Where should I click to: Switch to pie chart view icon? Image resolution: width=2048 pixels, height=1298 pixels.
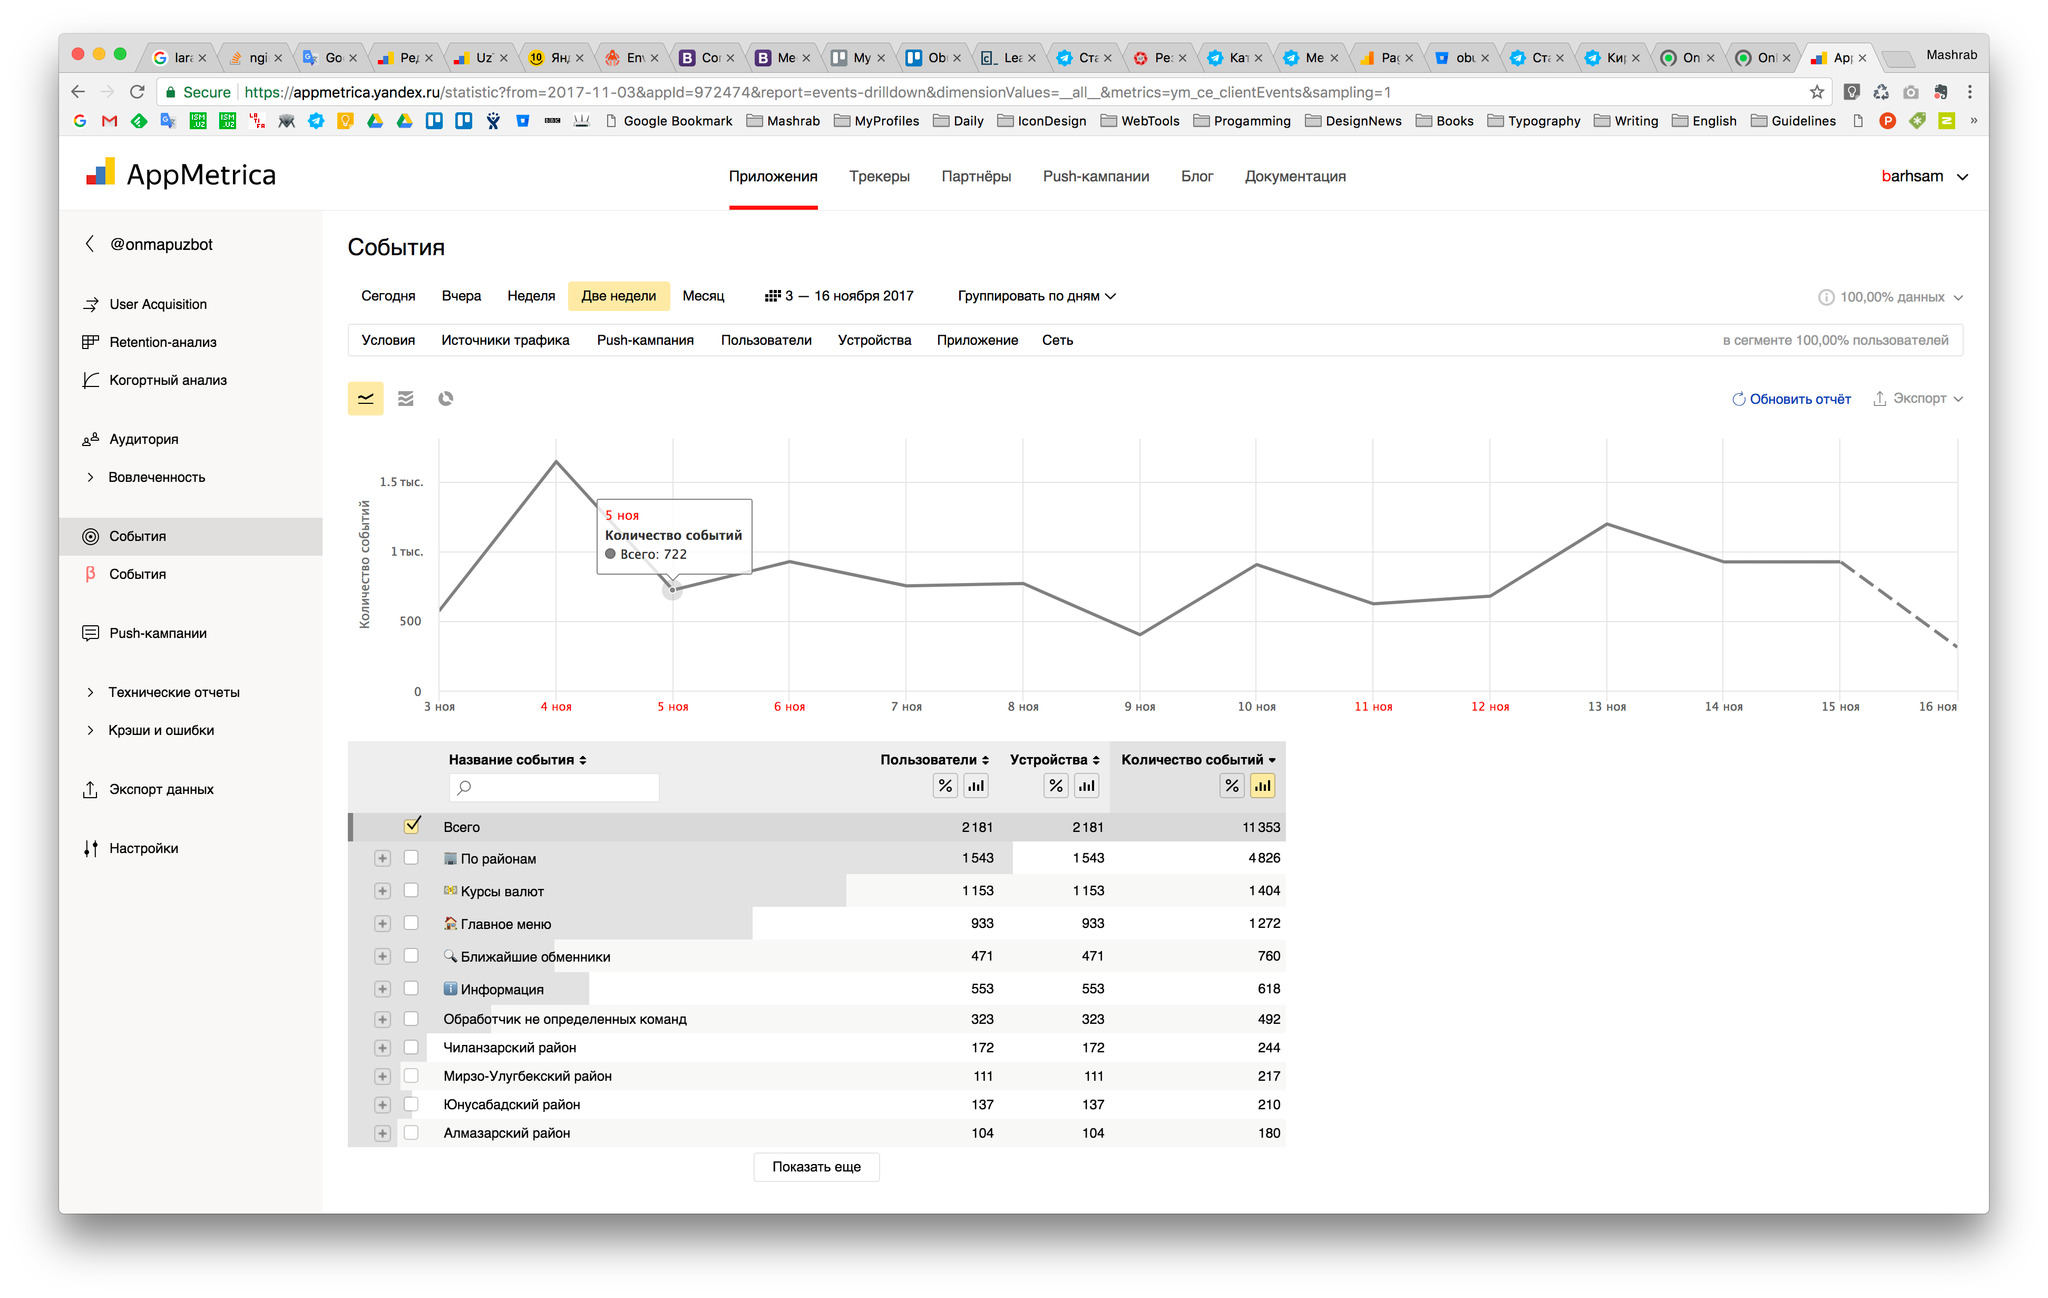click(x=446, y=398)
